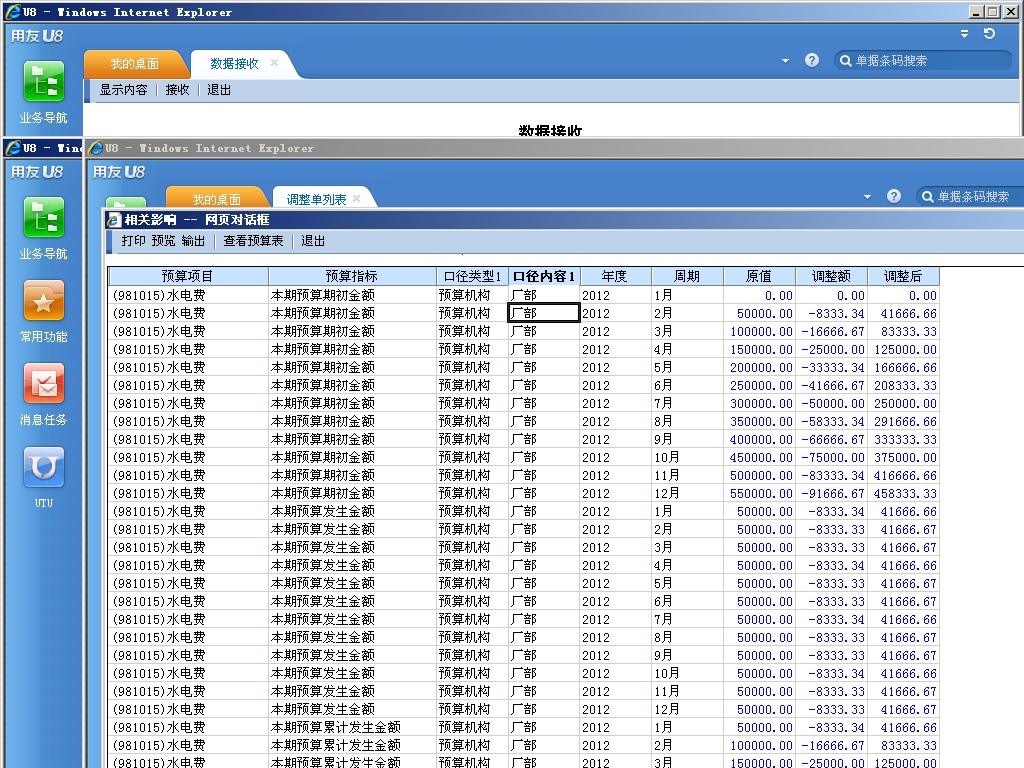
Task: Click 用友U8 logo in top window
Action: coord(37,36)
